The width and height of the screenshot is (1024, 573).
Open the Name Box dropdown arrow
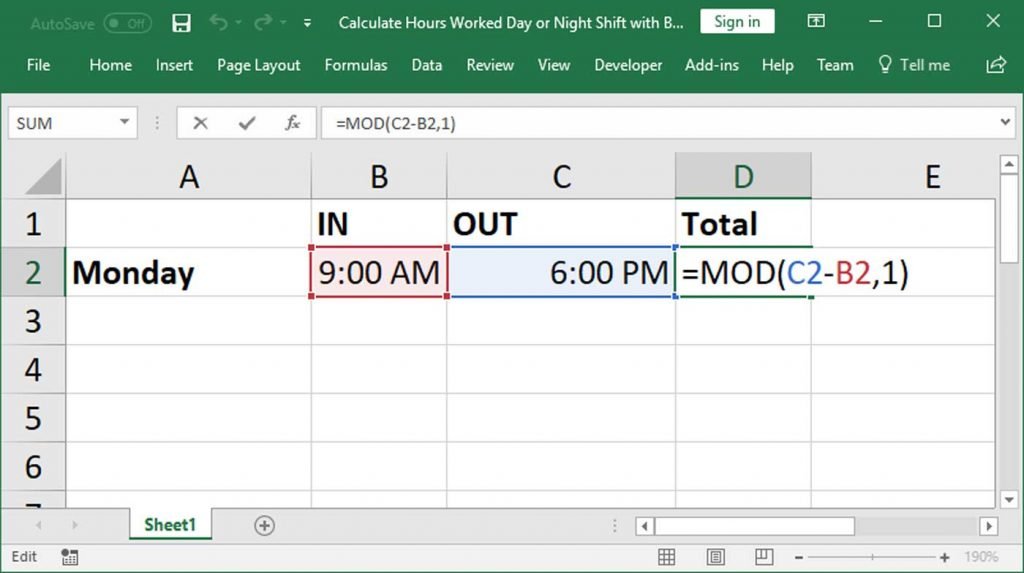click(125, 123)
